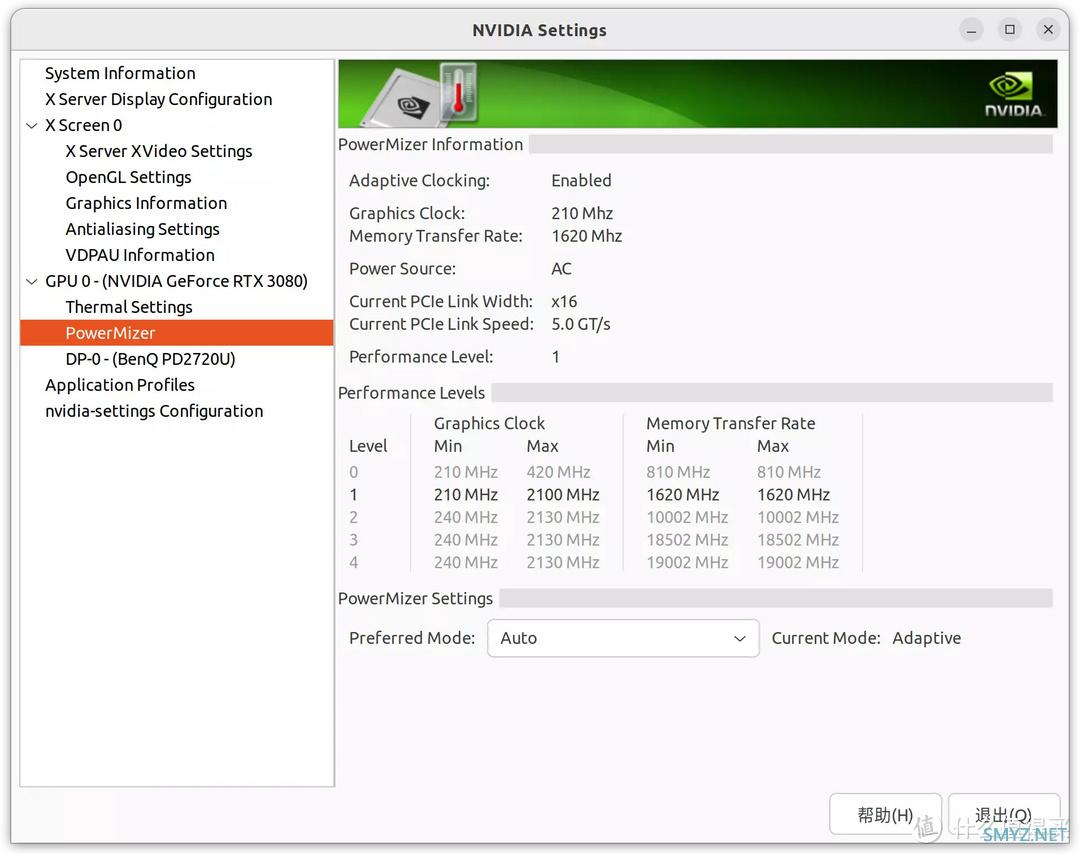This screenshot has width=1080, height=854.
Task: Click level 3 min graphics clock '240 MHz'
Action: pyautogui.click(x=466, y=540)
